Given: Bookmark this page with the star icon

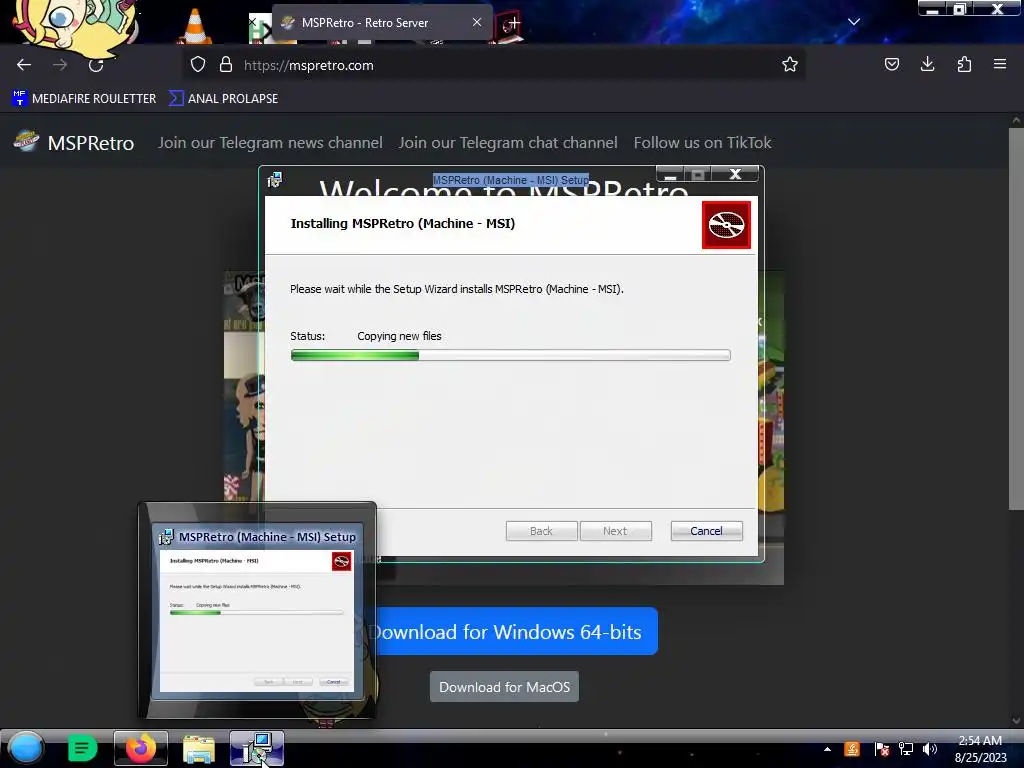Looking at the screenshot, I should click(x=790, y=64).
